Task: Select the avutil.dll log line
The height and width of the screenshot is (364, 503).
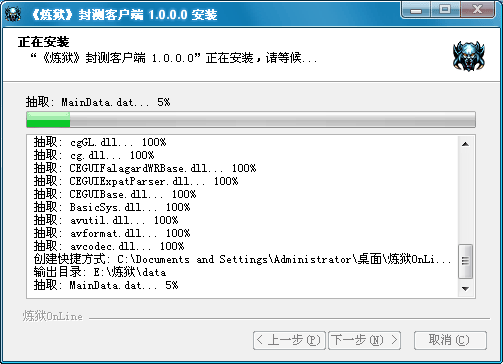Action: click(106, 220)
